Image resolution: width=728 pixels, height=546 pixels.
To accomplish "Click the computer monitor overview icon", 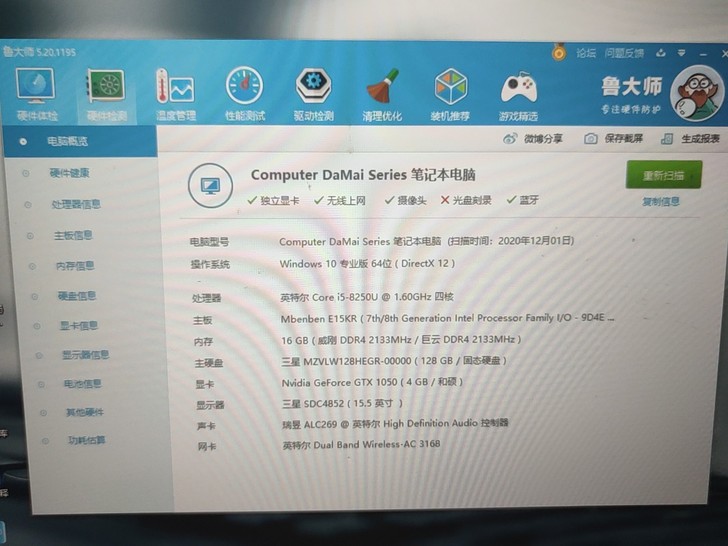I will [x=210, y=185].
